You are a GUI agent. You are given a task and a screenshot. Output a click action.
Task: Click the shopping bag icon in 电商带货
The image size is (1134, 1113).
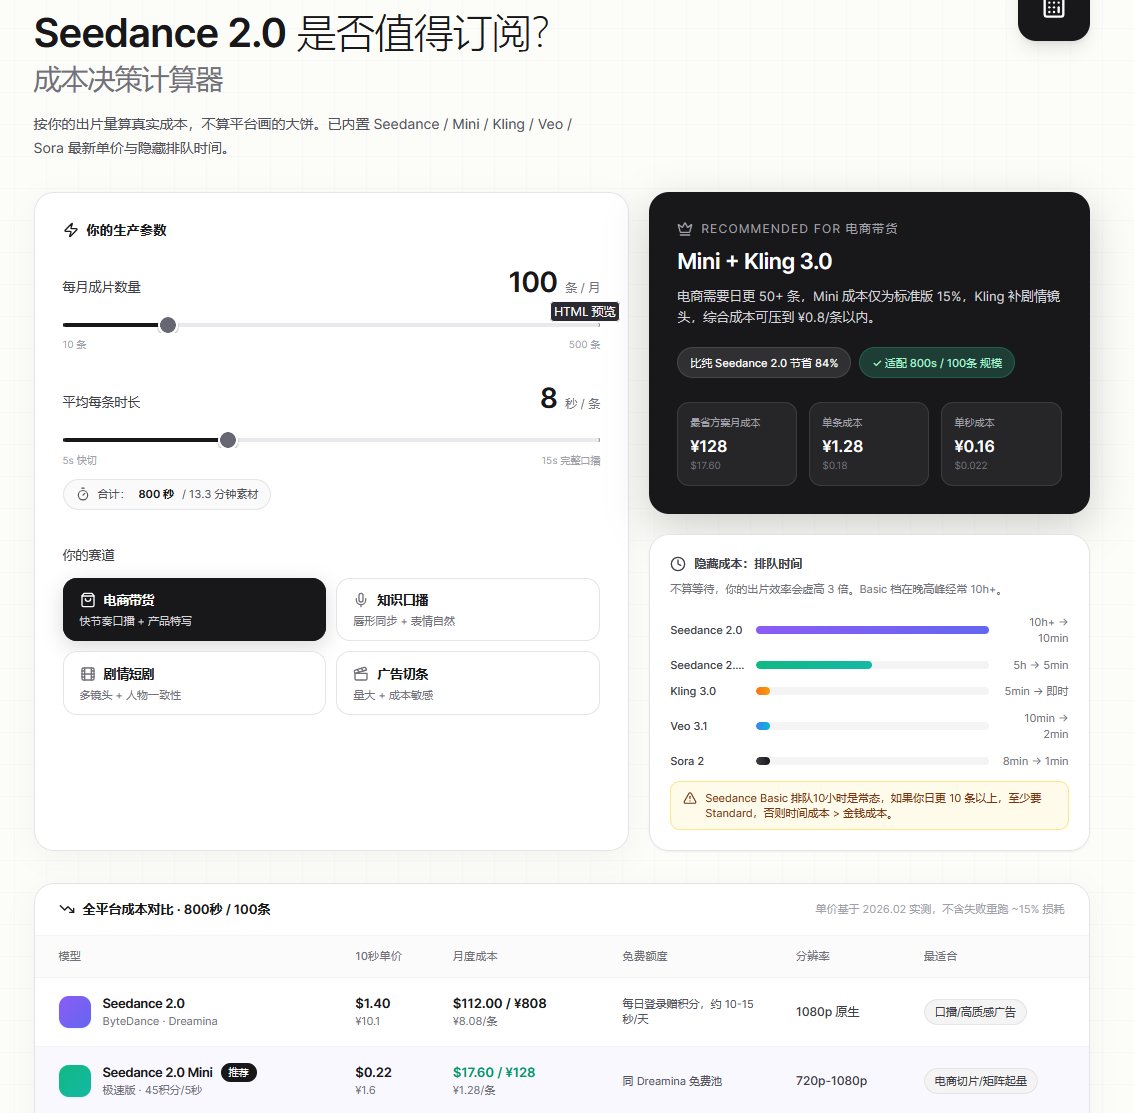click(x=88, y=600)
